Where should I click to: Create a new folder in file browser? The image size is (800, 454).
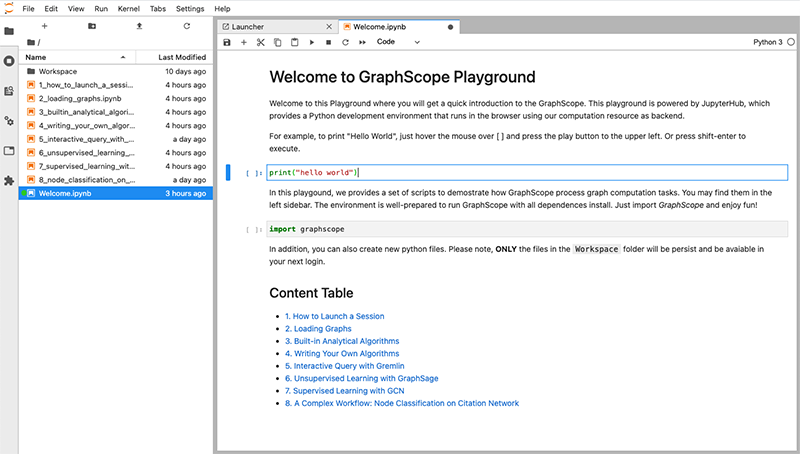[x=92, y=25]
